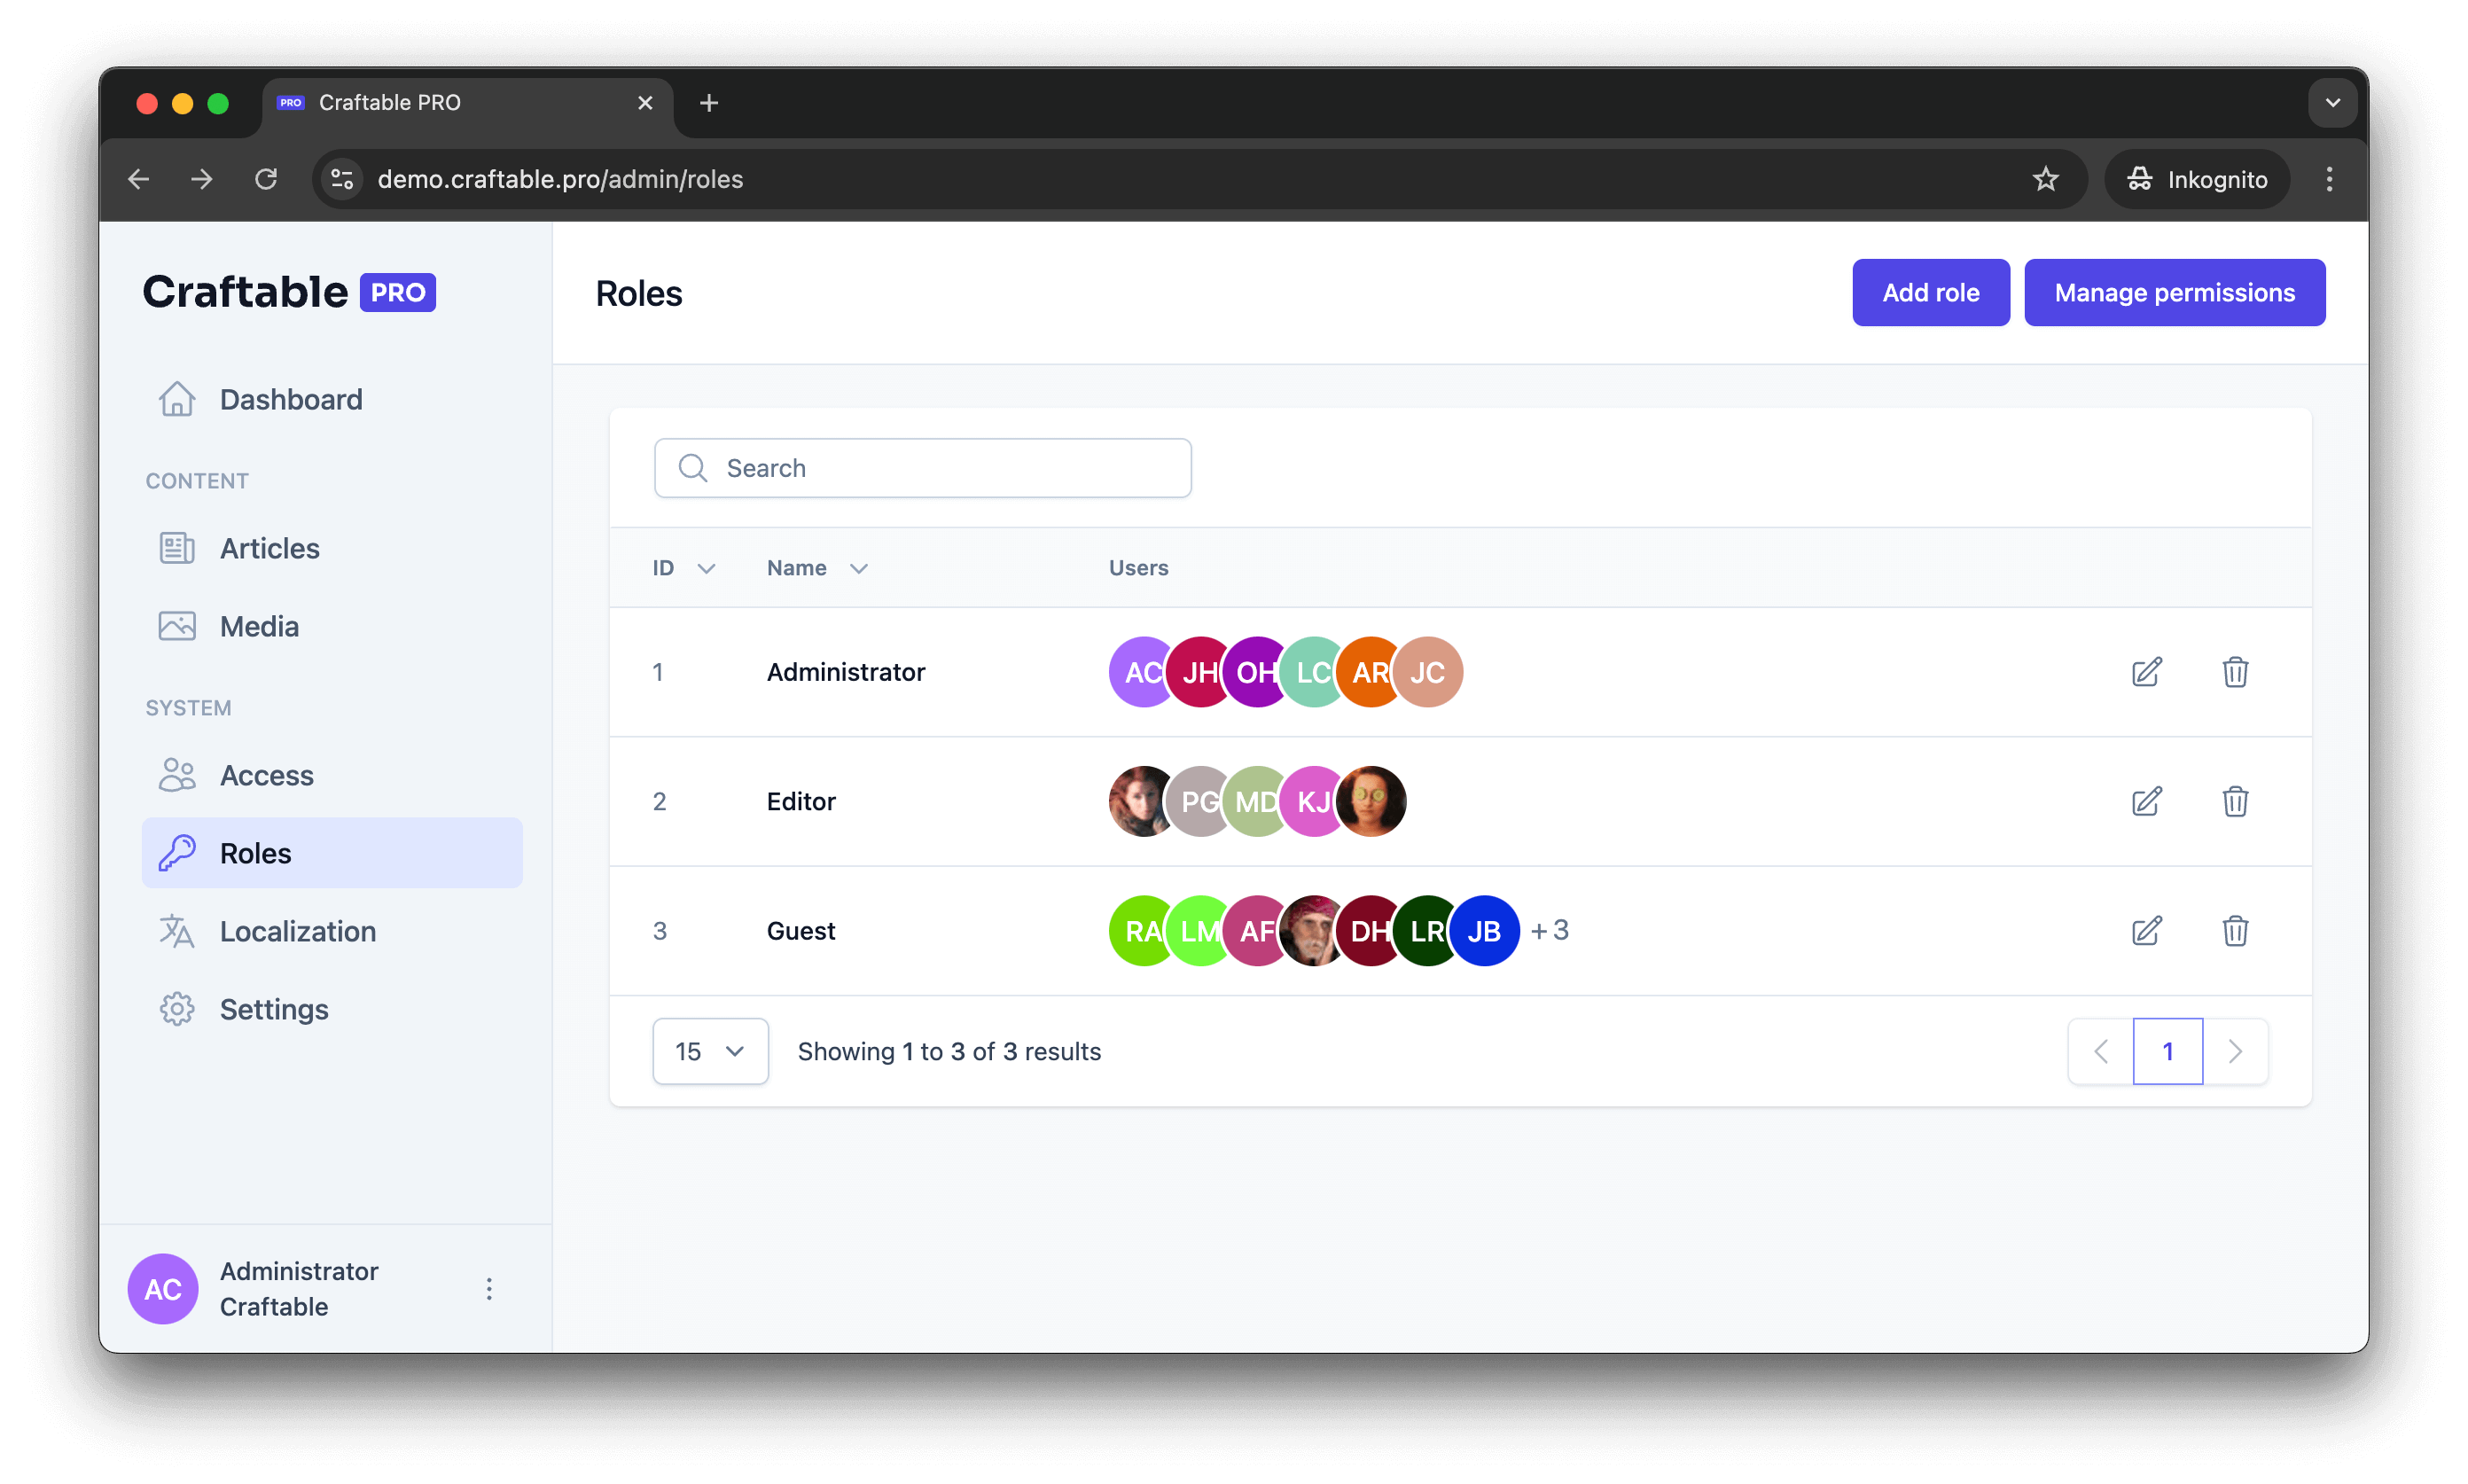Click the delete icon for Administrator role
The image size is (2468, 1484).
(x=2236, y=671)
